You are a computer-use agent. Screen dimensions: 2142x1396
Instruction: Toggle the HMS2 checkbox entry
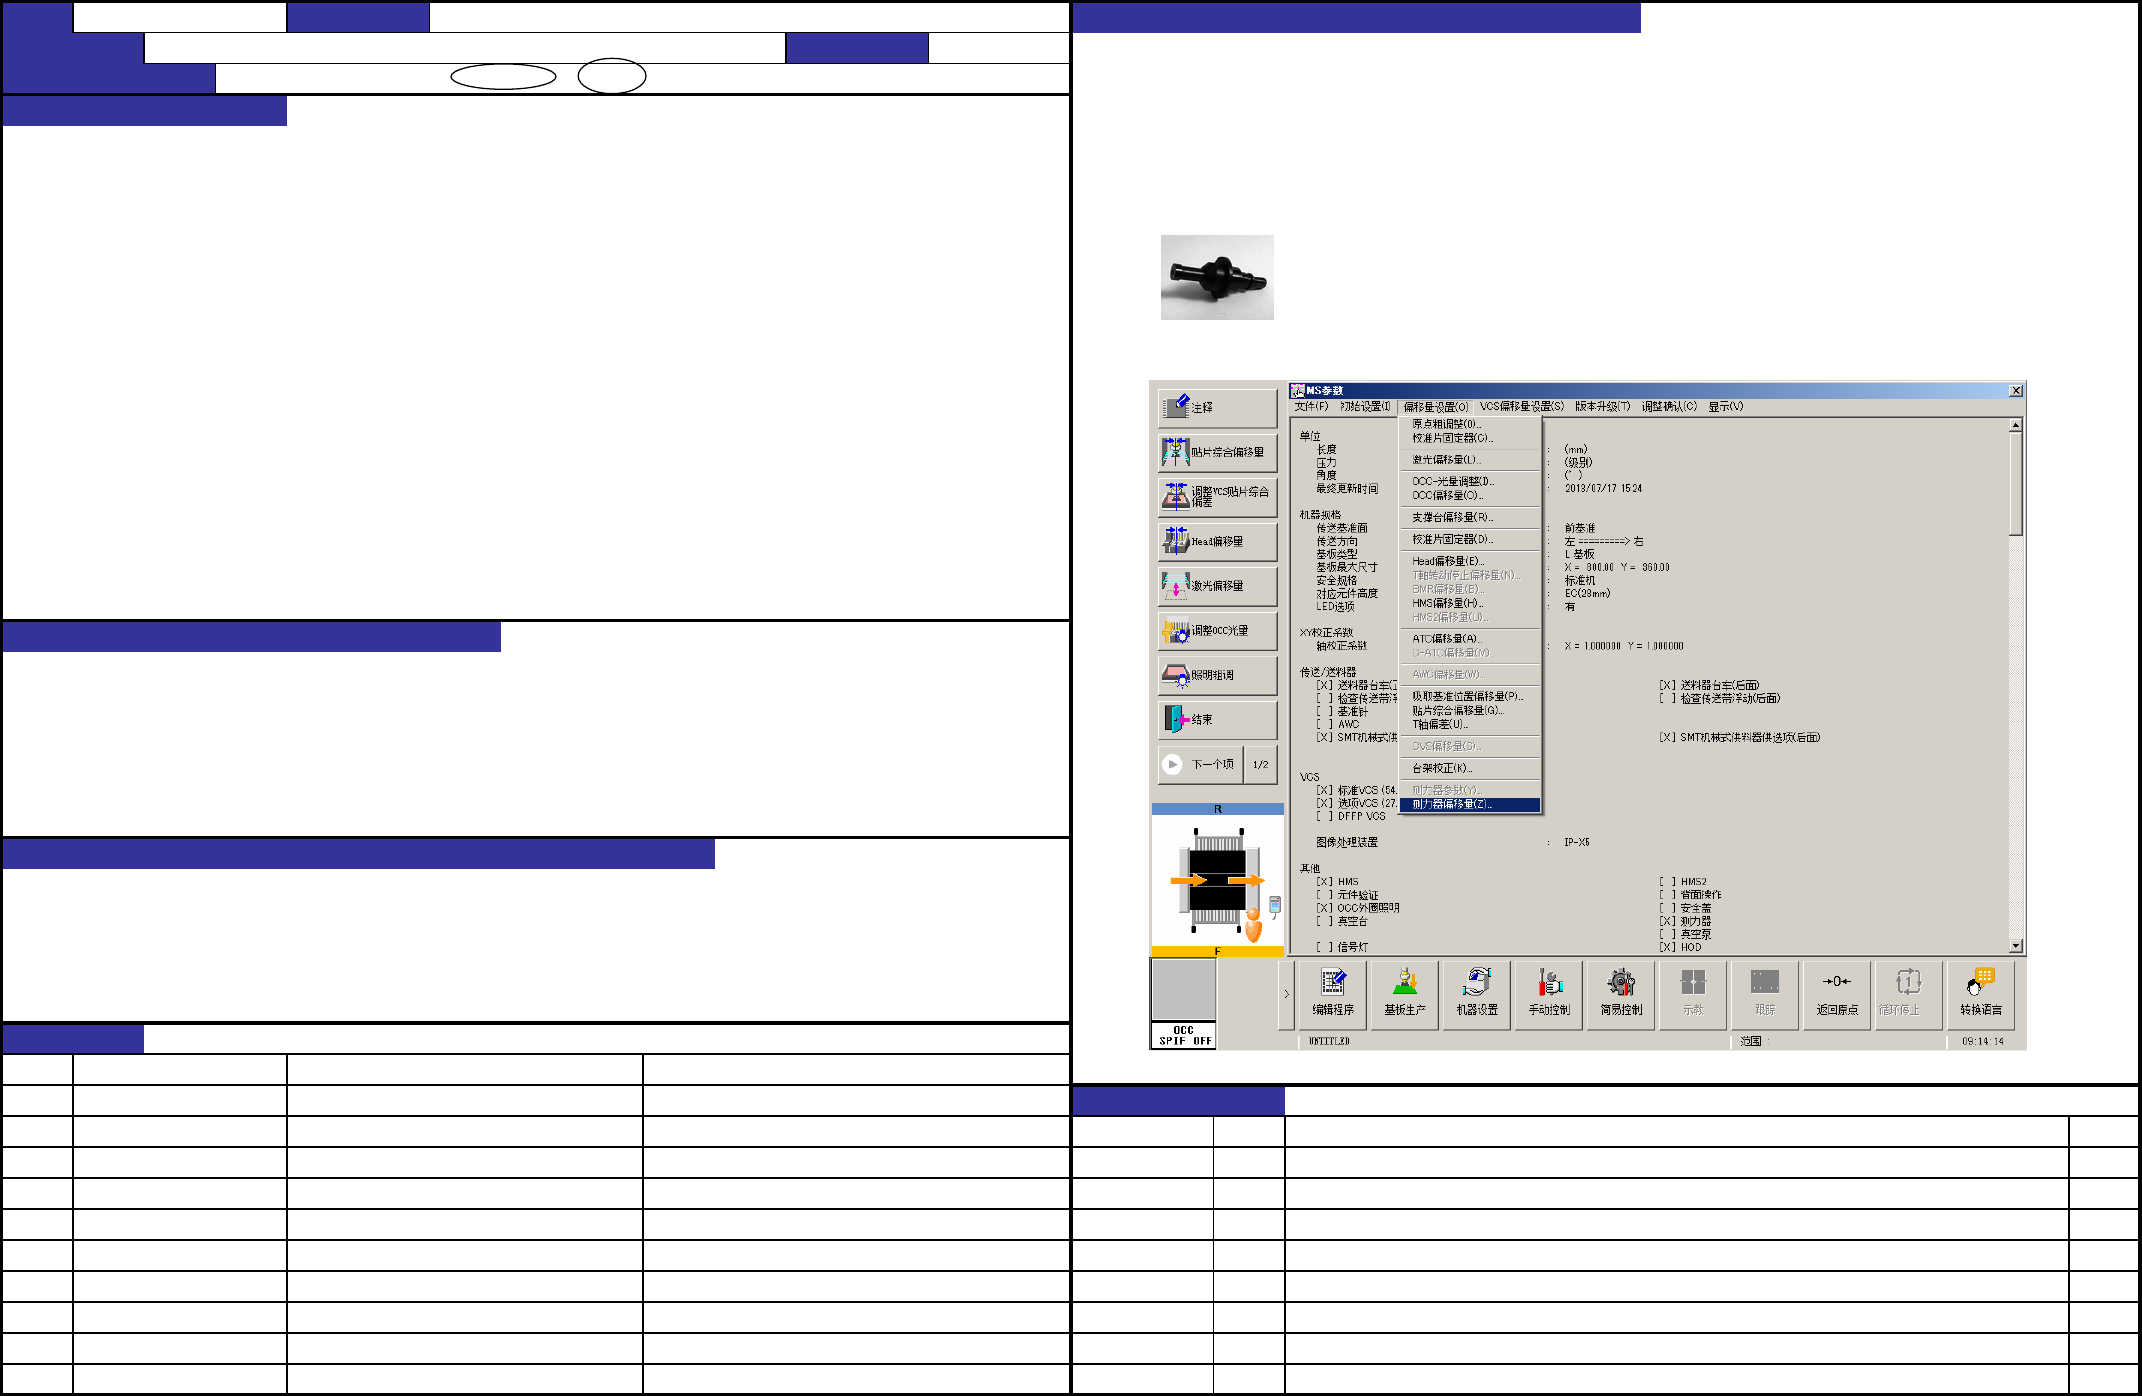pos(1667,882)
